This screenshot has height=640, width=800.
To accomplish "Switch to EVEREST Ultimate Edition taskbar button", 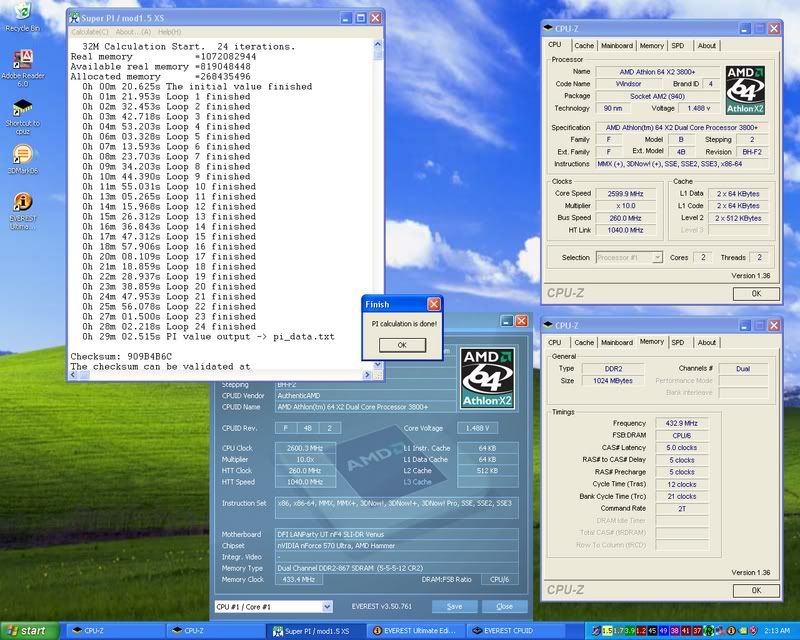I will (x=415, y=631).
